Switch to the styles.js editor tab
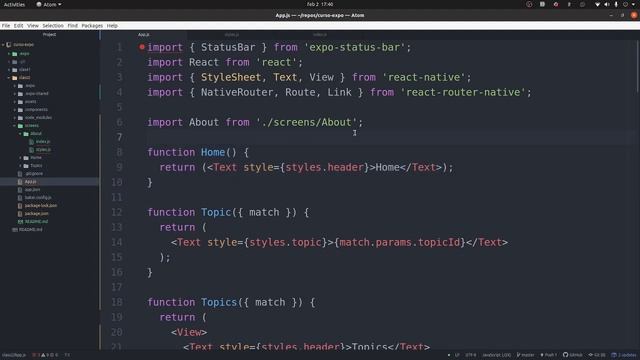Viewport: 640px width, 360px height. coord(231,35)
